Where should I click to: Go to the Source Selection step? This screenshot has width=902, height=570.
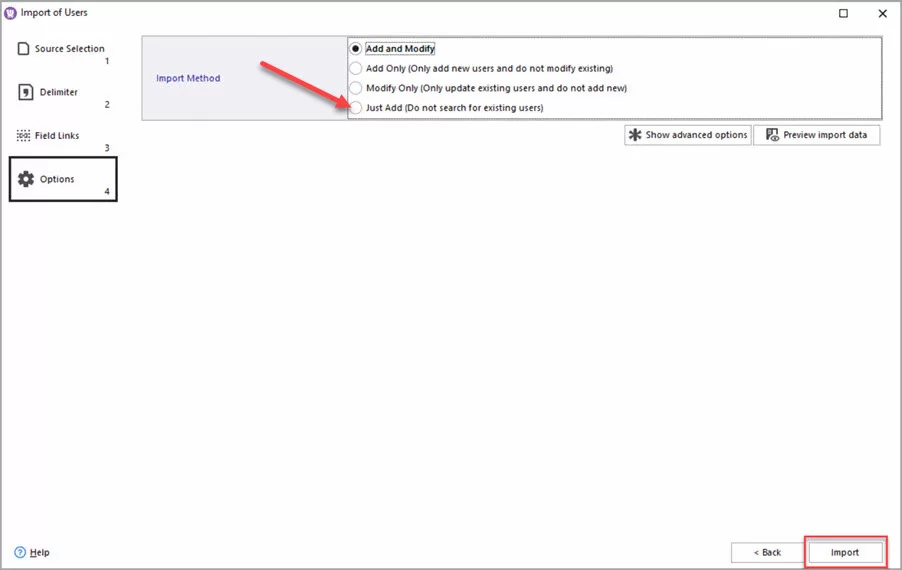[69, 49]
